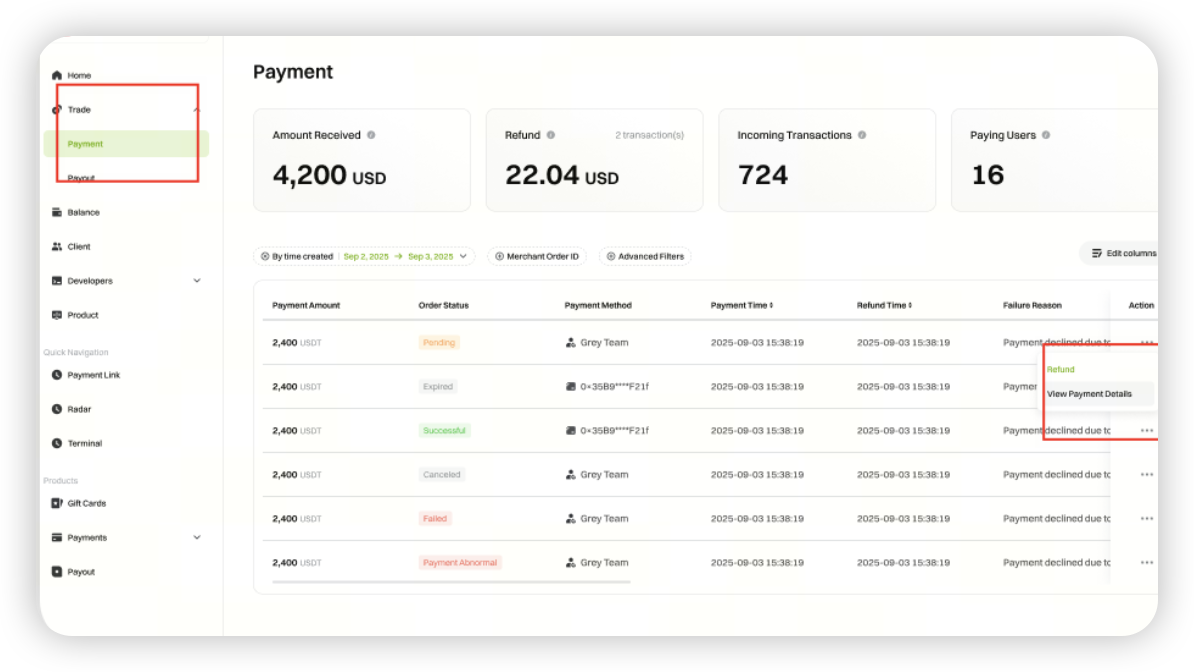Viewport: 1194px width, 672px height.
Task: Sort by Payment Time column header
Action: coord(742,306)
